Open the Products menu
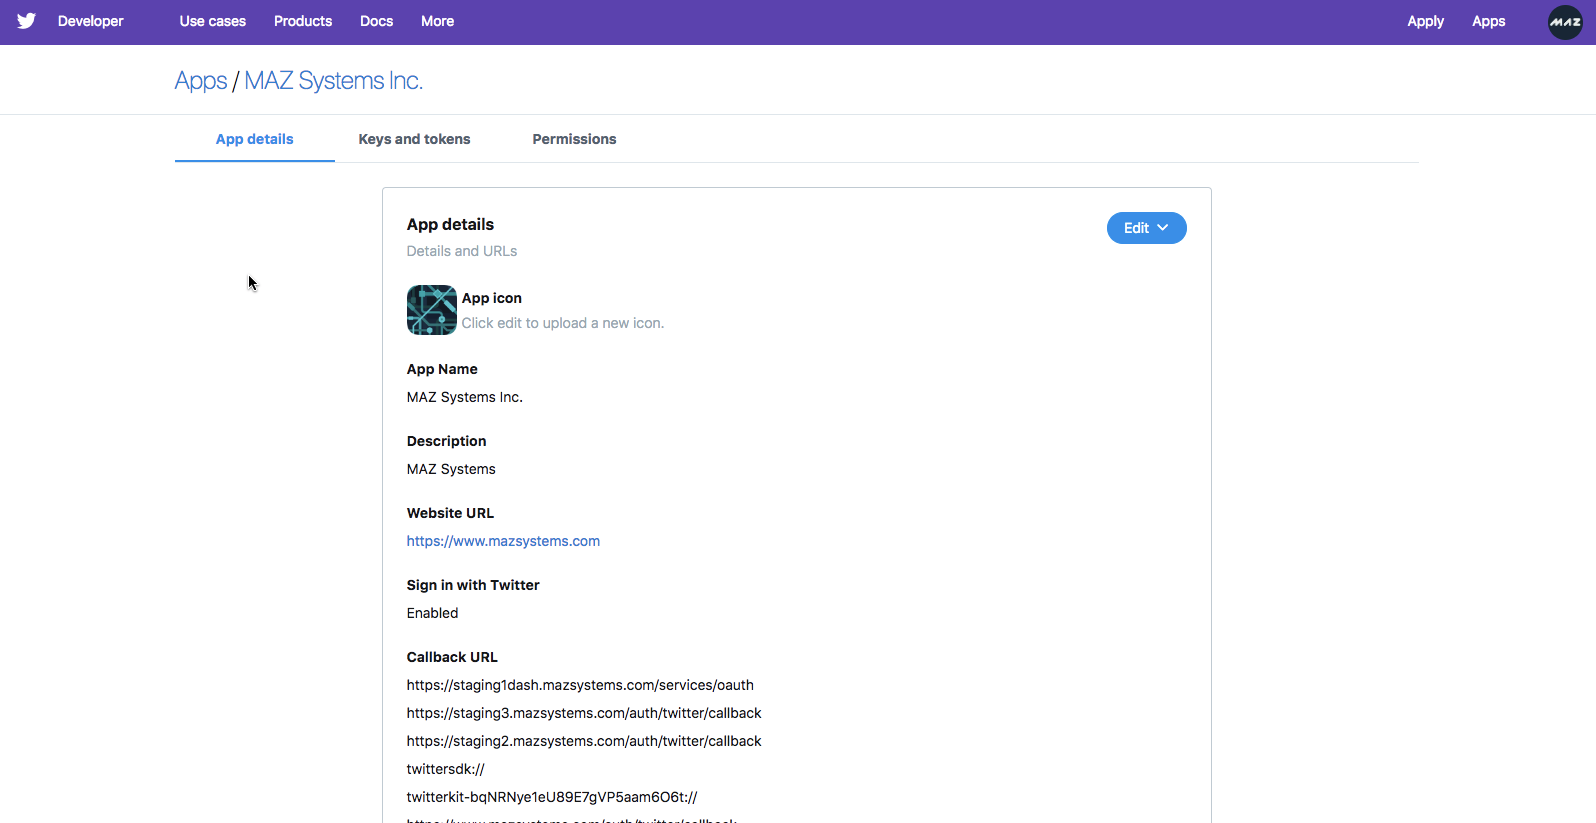The height and width of the screenshot is (823, 1596). click(303, 21)
